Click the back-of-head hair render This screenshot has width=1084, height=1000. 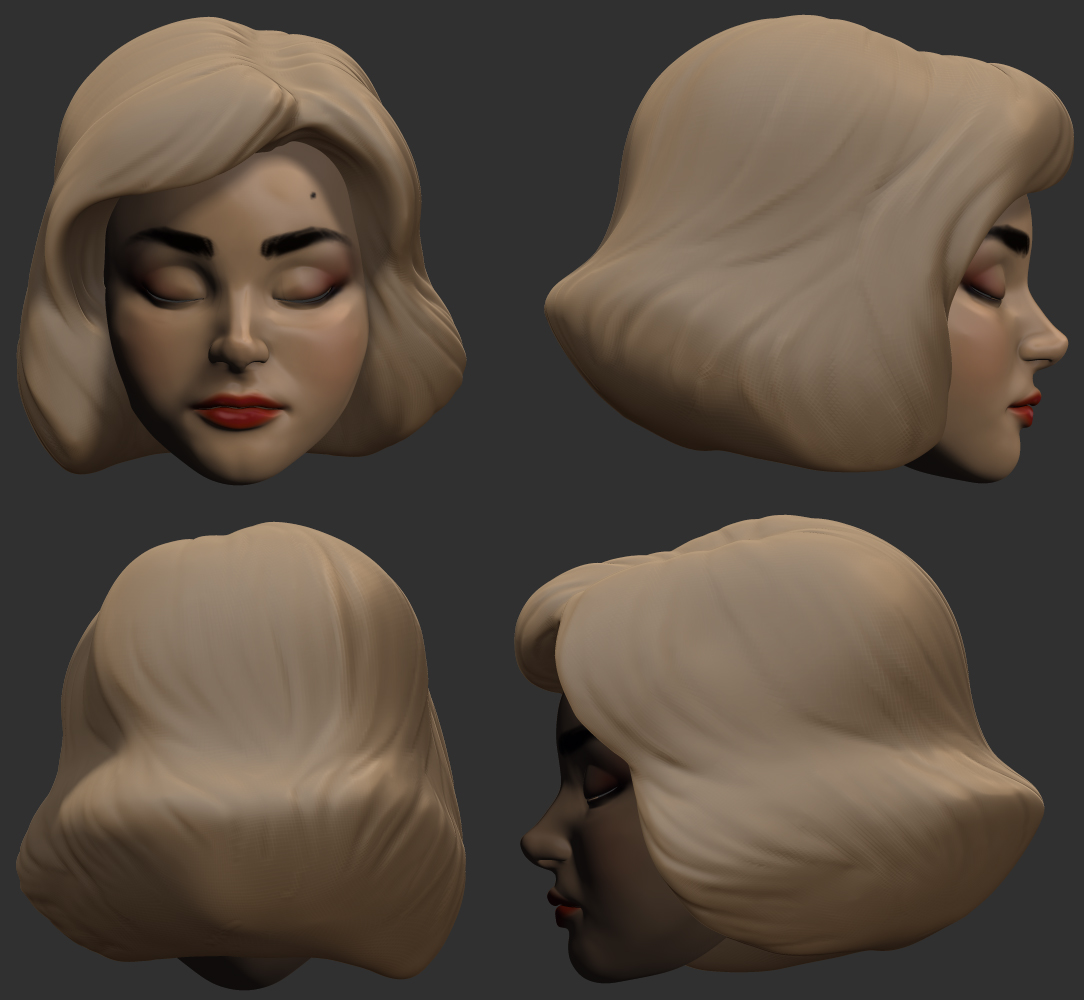(241, 755)
